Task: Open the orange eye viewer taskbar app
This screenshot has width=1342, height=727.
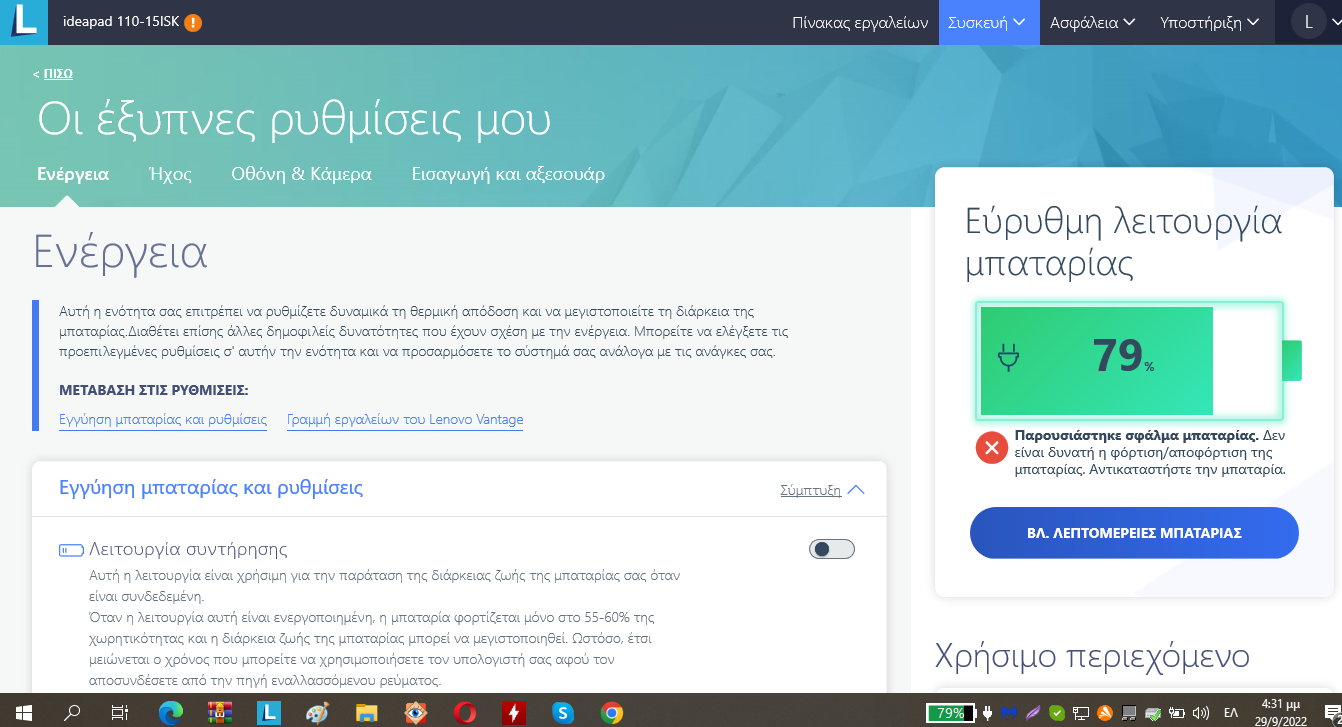Action: tap(414, 713)
